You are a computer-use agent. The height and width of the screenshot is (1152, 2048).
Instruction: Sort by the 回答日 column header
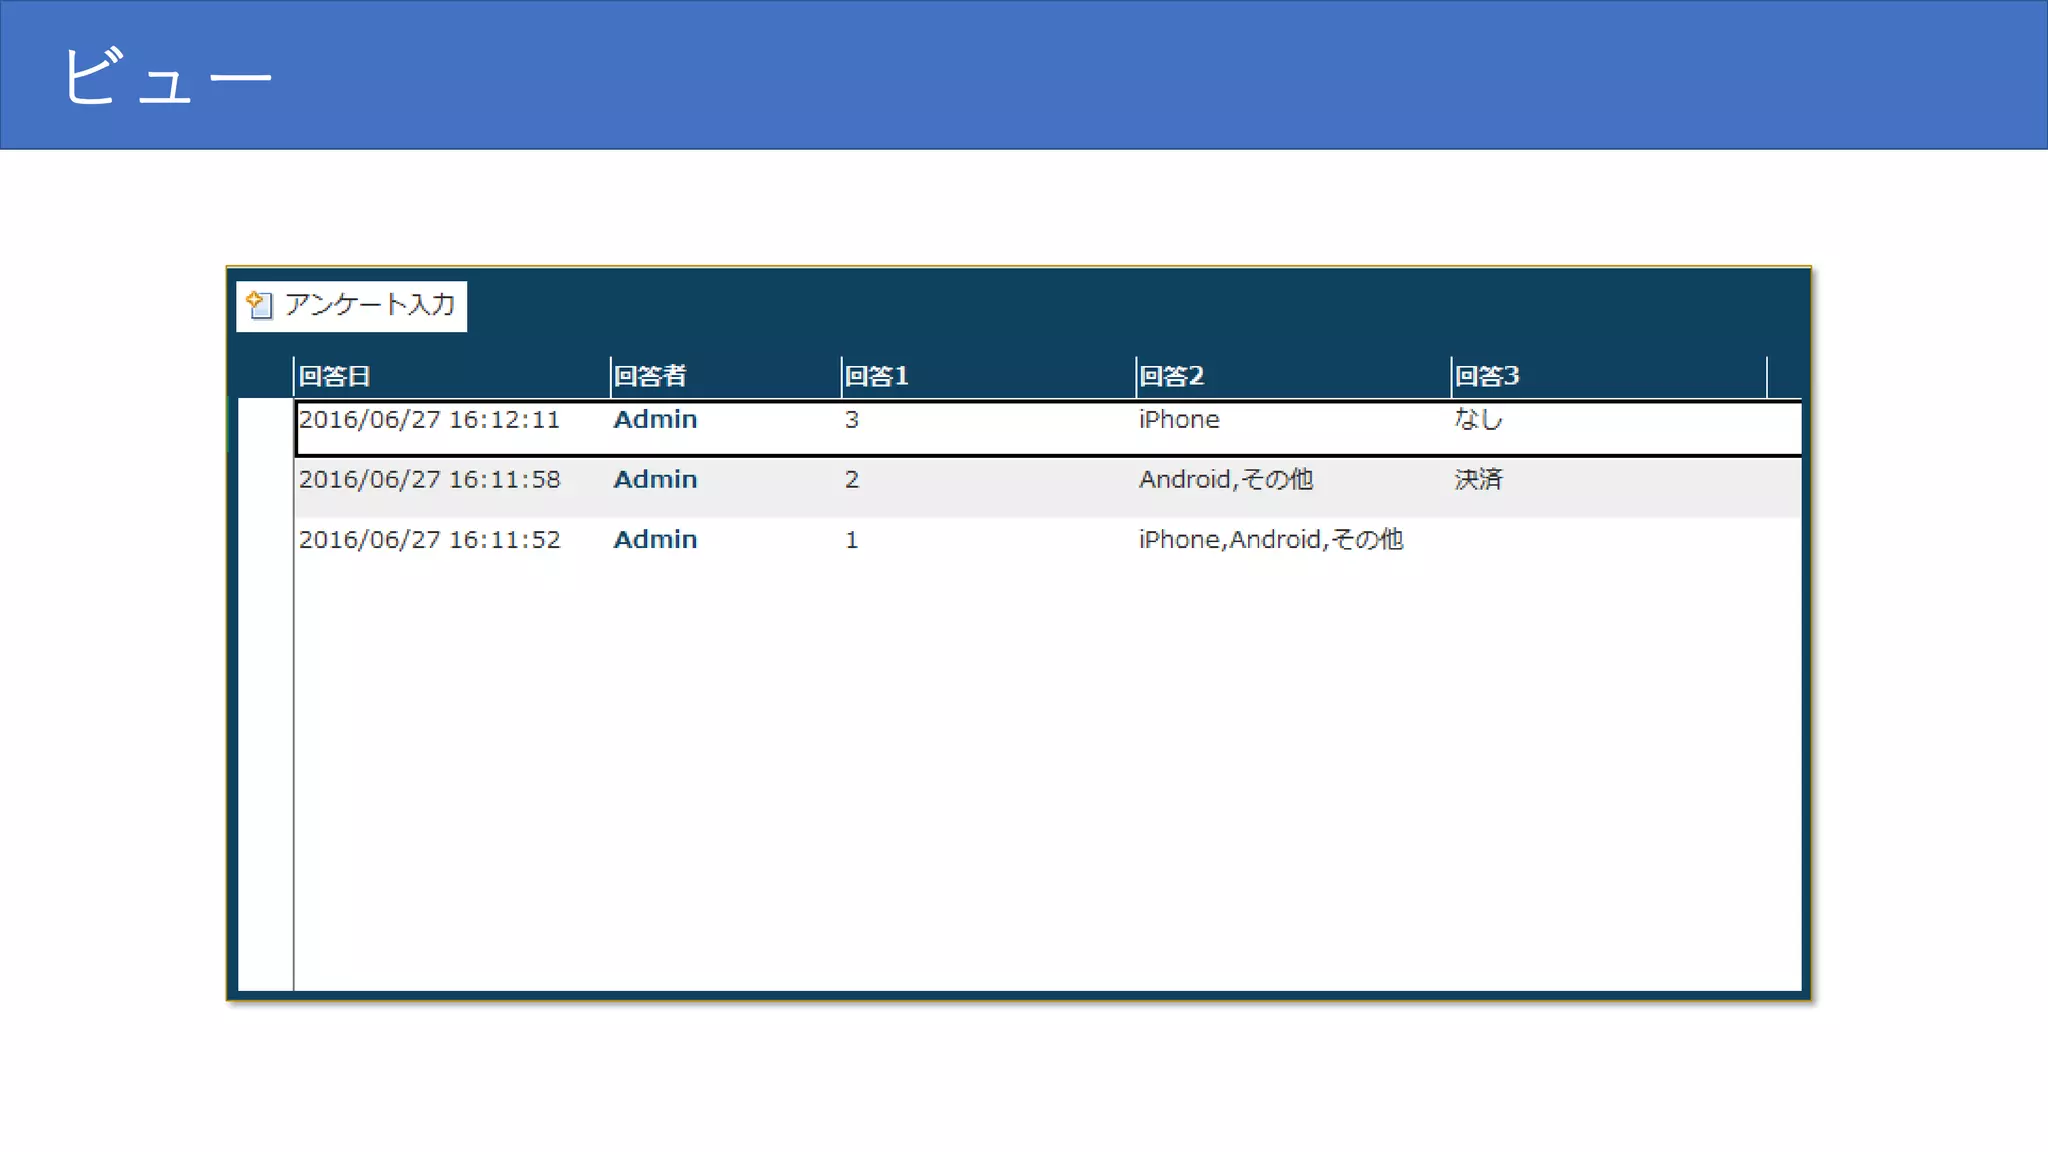335,377
